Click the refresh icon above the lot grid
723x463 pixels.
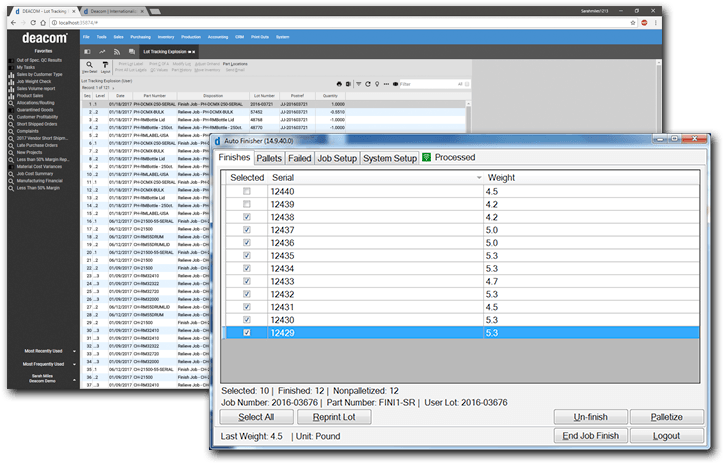pos(367,84)
